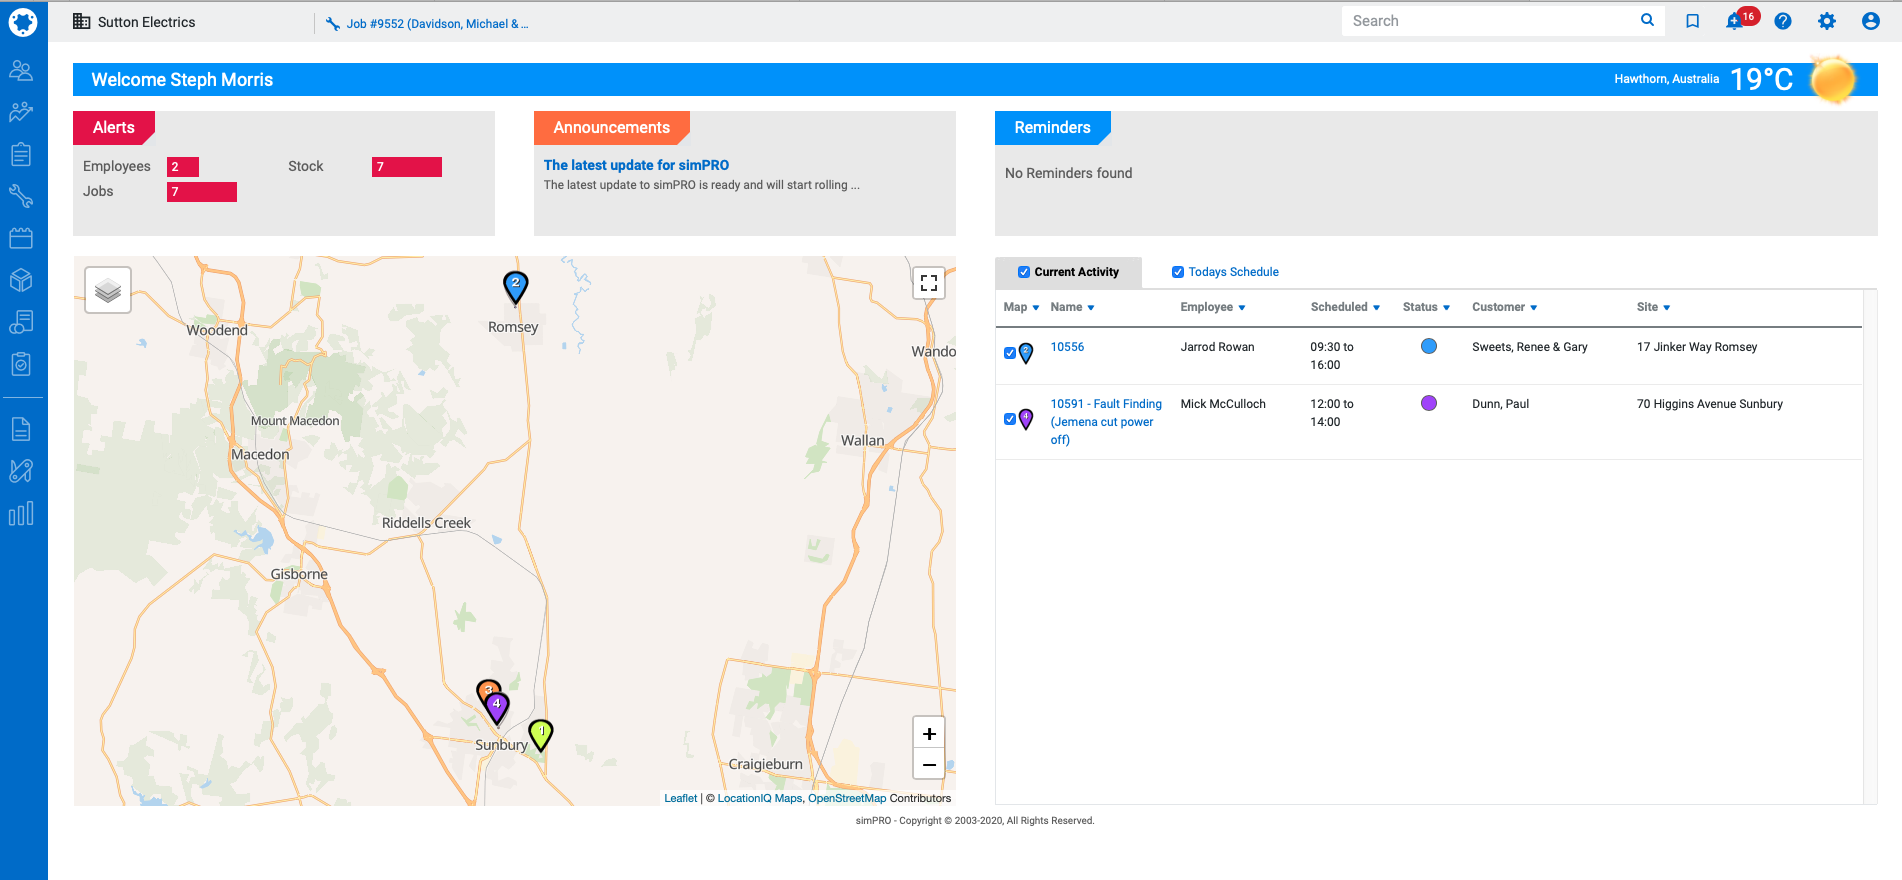Click the map layers button
Image resolution: width=1902 pixels, height=880 pixels.
click(108, 290)
